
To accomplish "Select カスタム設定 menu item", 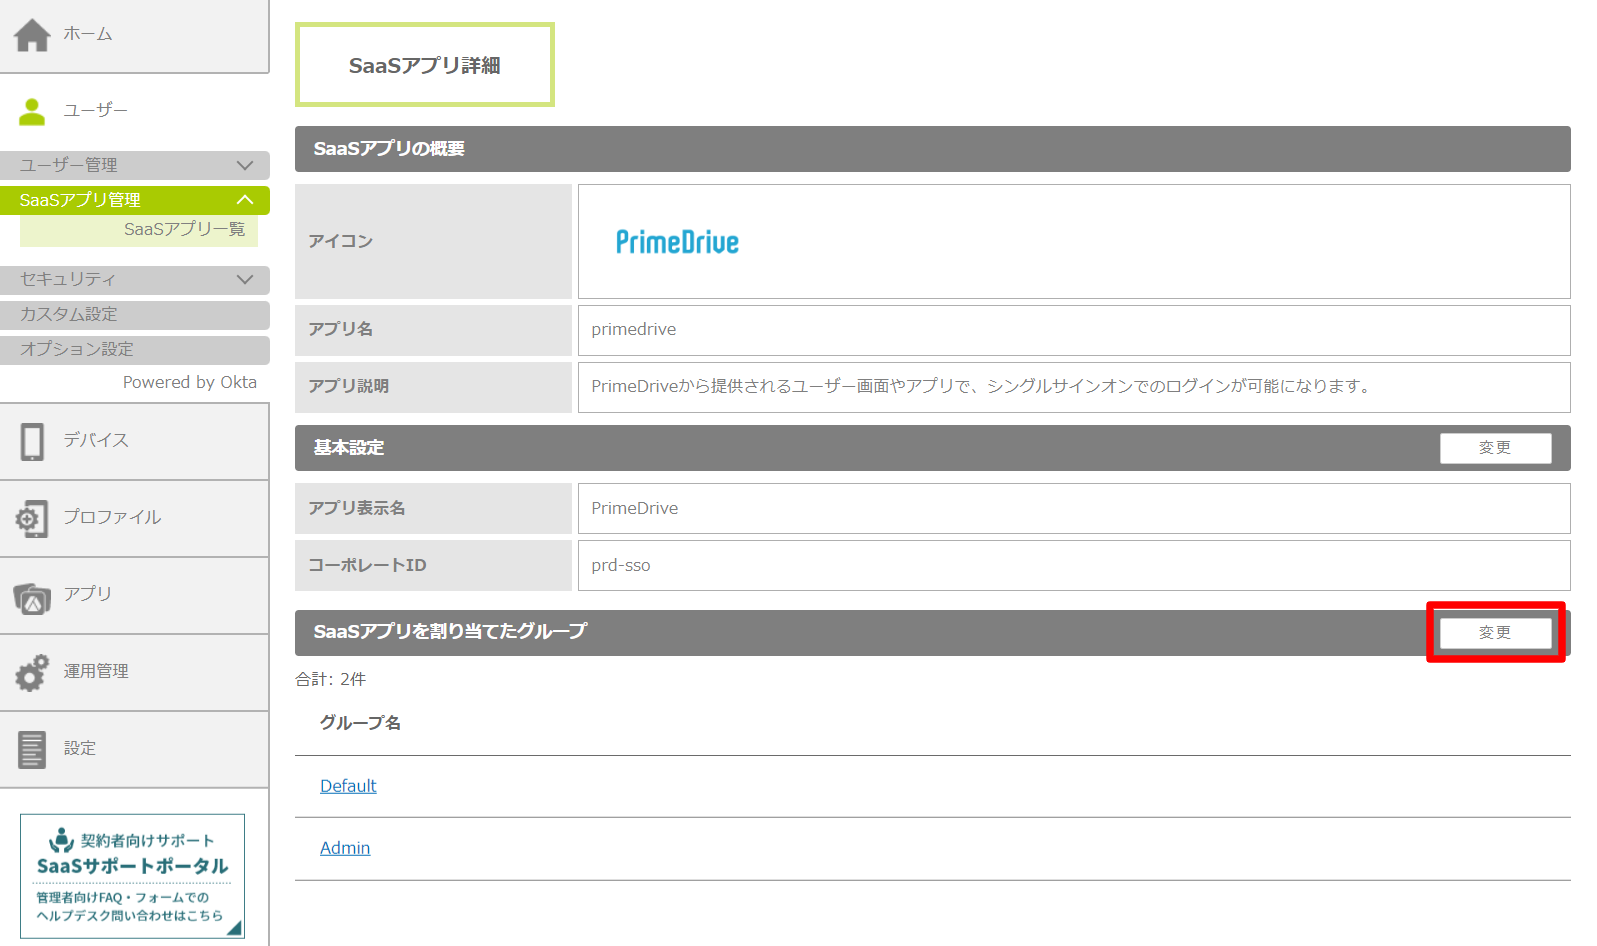I will pyautogui.click(x=69, y=314).
